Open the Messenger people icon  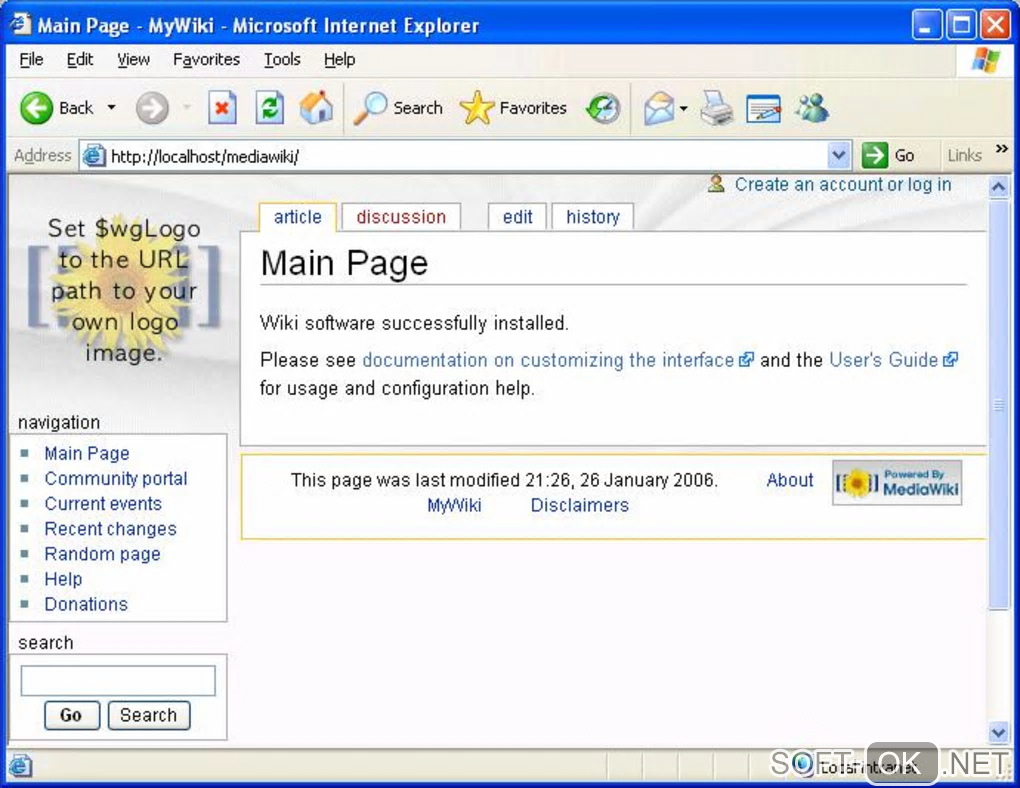[811, 108]
